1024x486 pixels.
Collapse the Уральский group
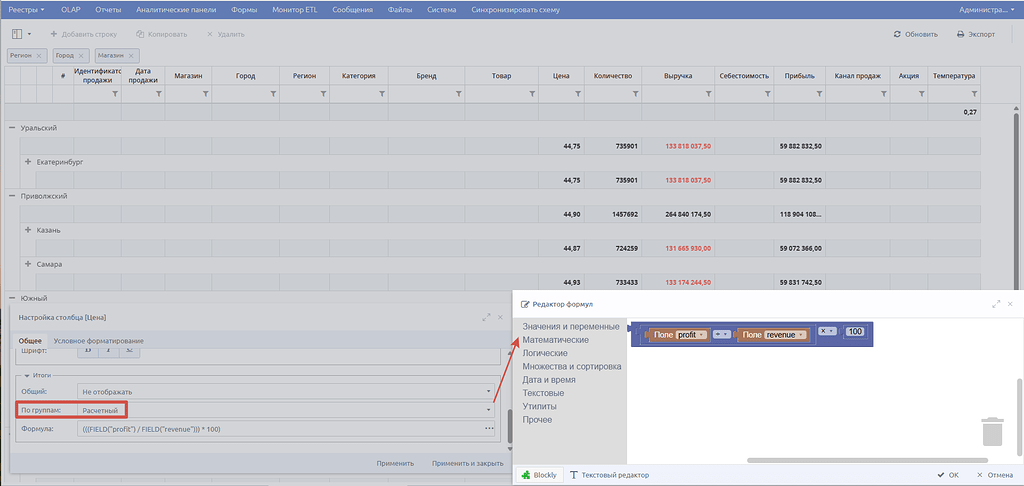[11, 128]
